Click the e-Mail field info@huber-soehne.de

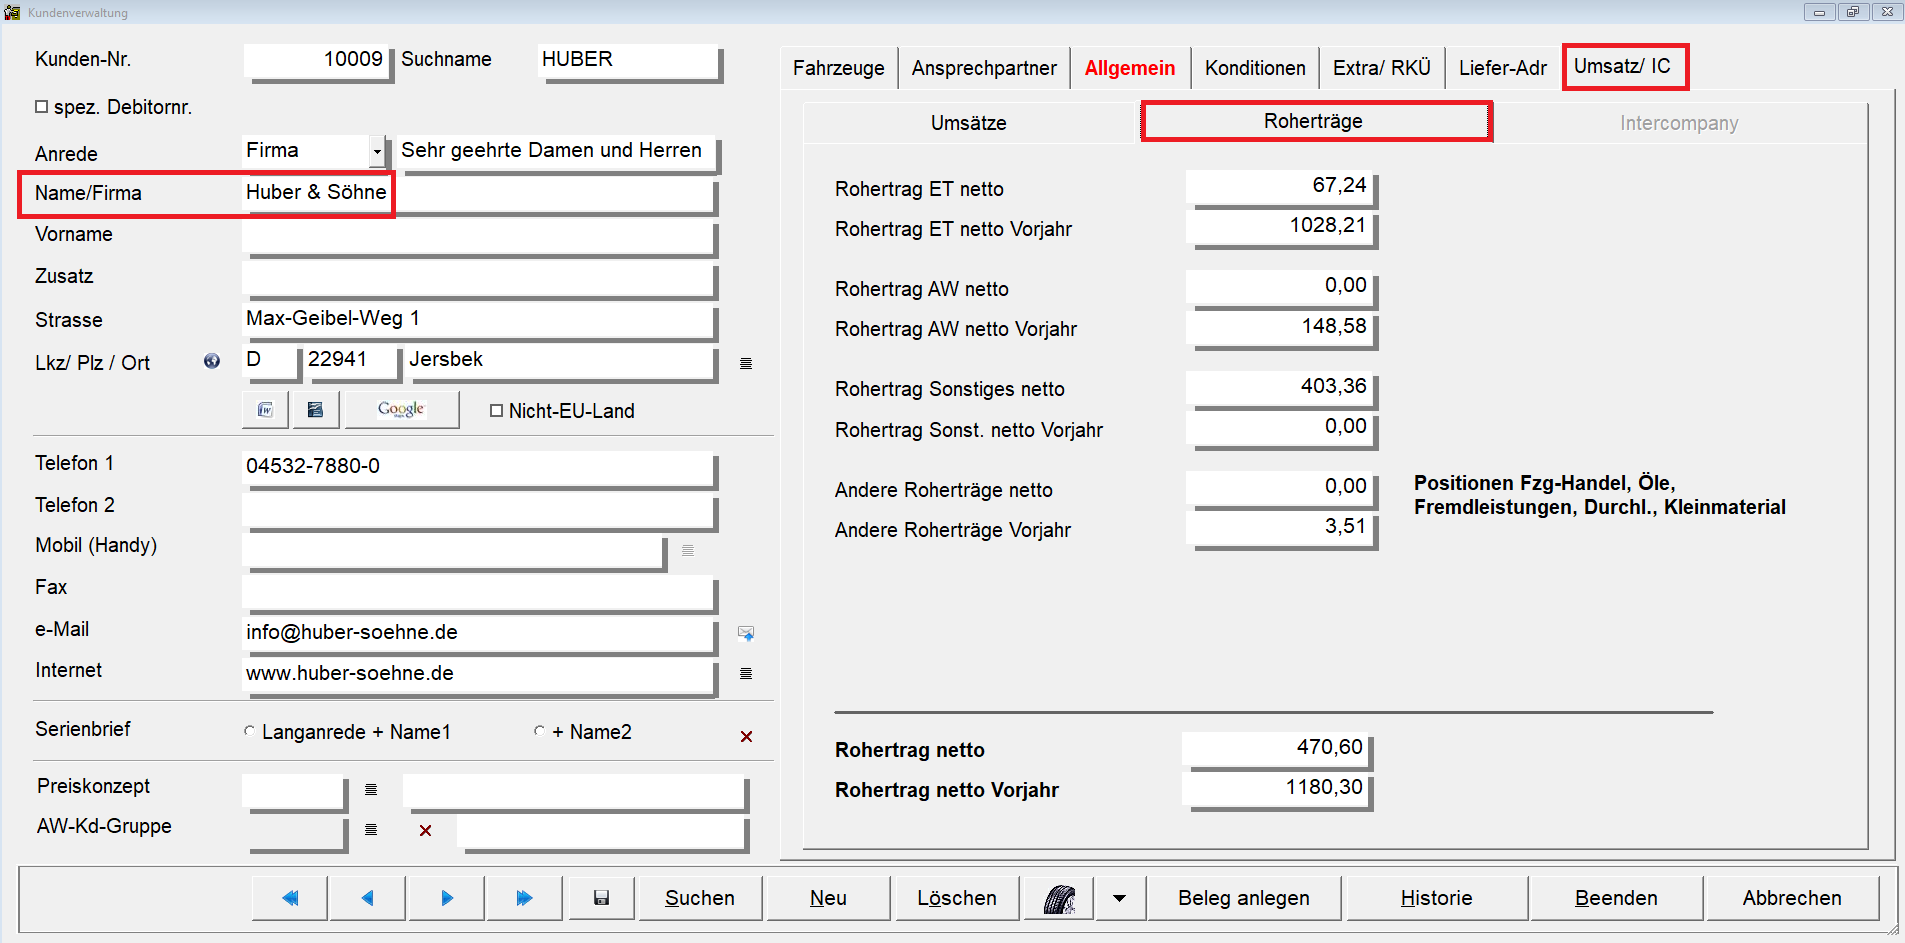479,633
